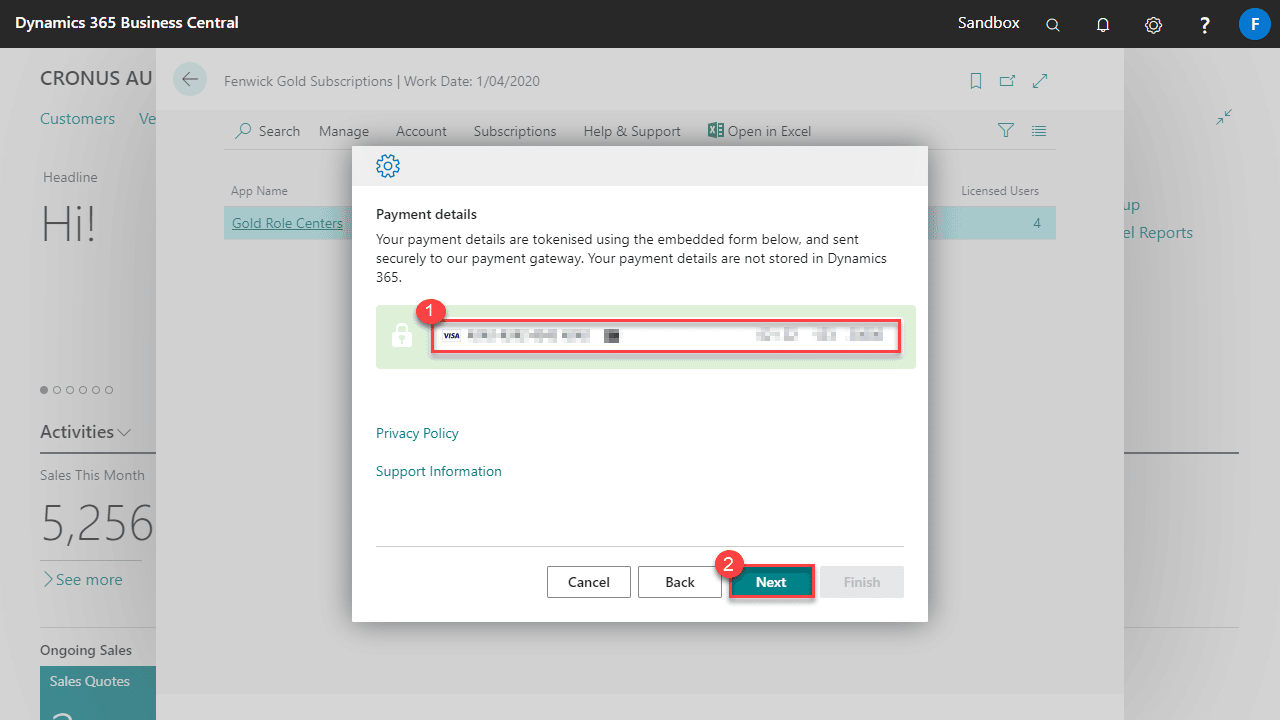Image resolution: width=1280 pixels, height=720 pixels.
Task: Click the Sales This Month figure
Action: coord(97,522)
